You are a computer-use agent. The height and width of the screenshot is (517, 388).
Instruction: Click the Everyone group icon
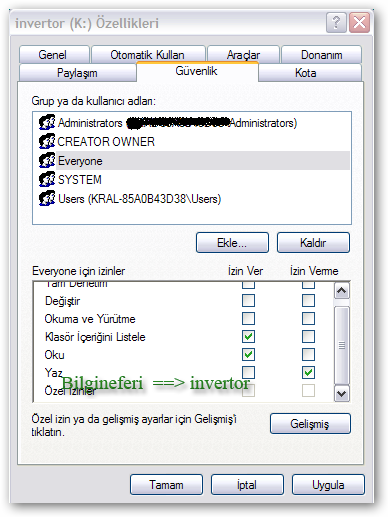pyautogui.click(x=47, y=160)
